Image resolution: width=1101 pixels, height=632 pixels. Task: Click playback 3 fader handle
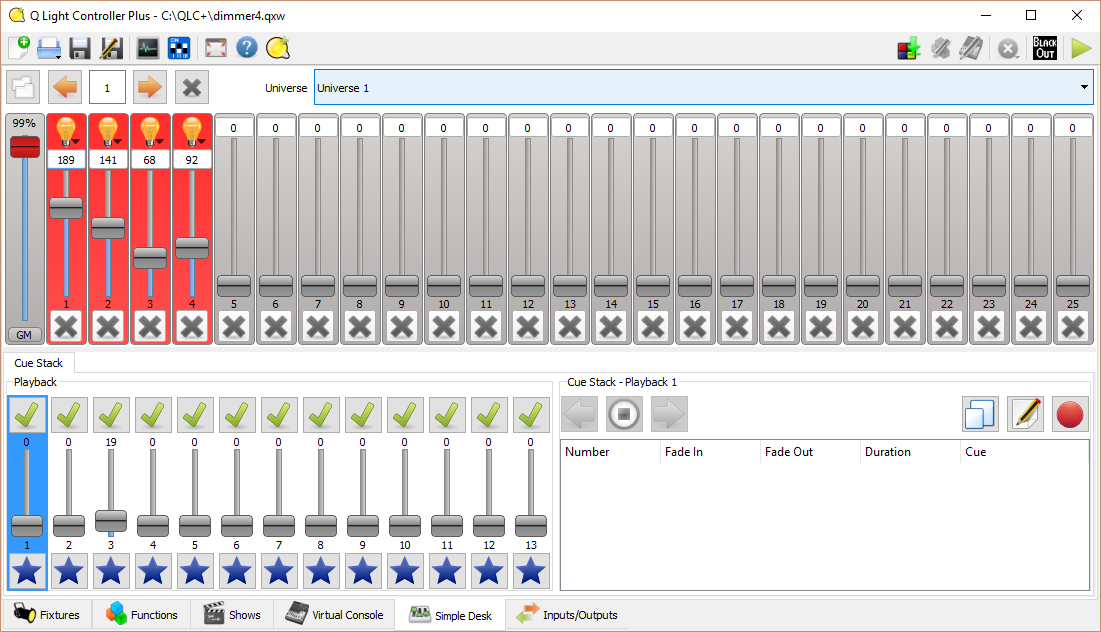click(x=111, y=520)
